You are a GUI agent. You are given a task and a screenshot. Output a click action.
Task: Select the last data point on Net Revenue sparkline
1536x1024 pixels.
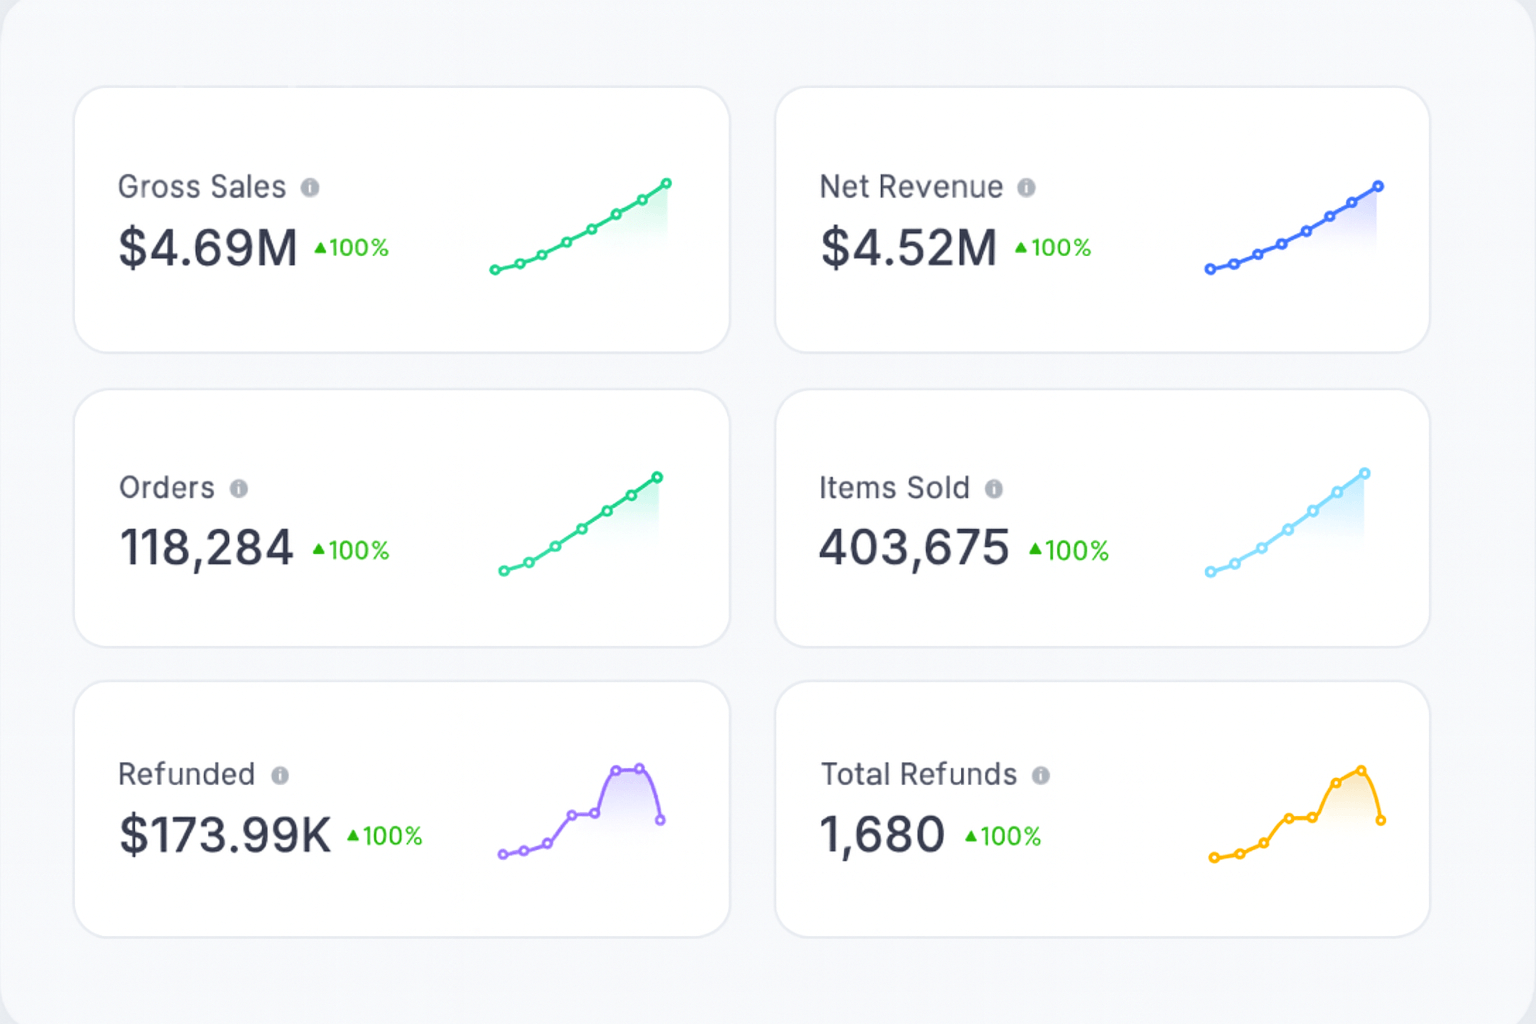(x=1378, y=186)
